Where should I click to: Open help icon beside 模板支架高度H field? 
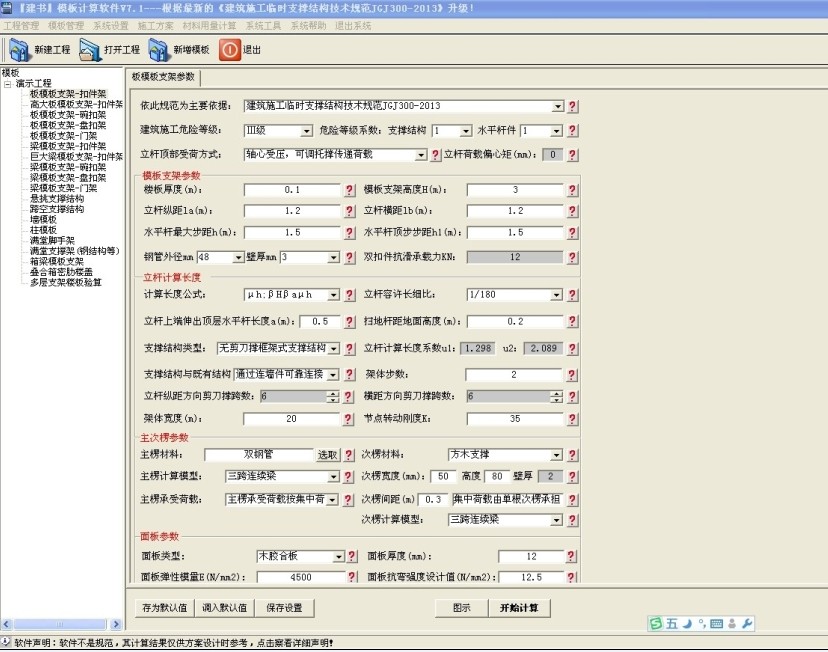click(572, 190)
